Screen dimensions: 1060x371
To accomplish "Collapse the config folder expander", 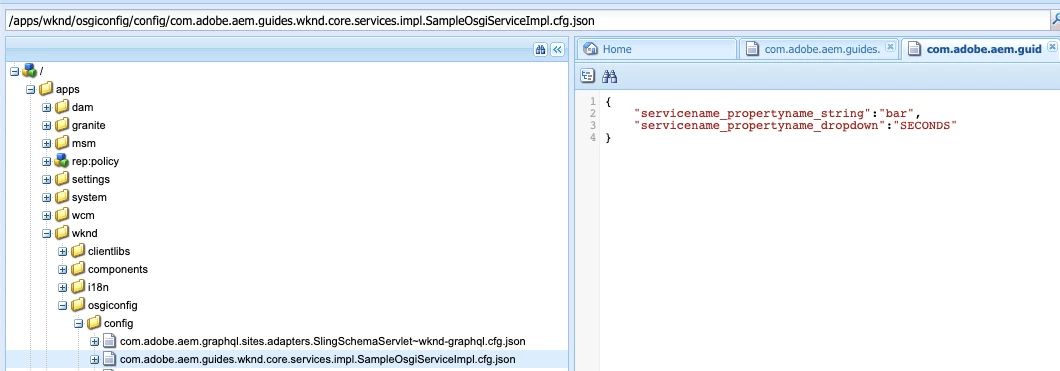I will pyautogui.click(x=78, y=324).
